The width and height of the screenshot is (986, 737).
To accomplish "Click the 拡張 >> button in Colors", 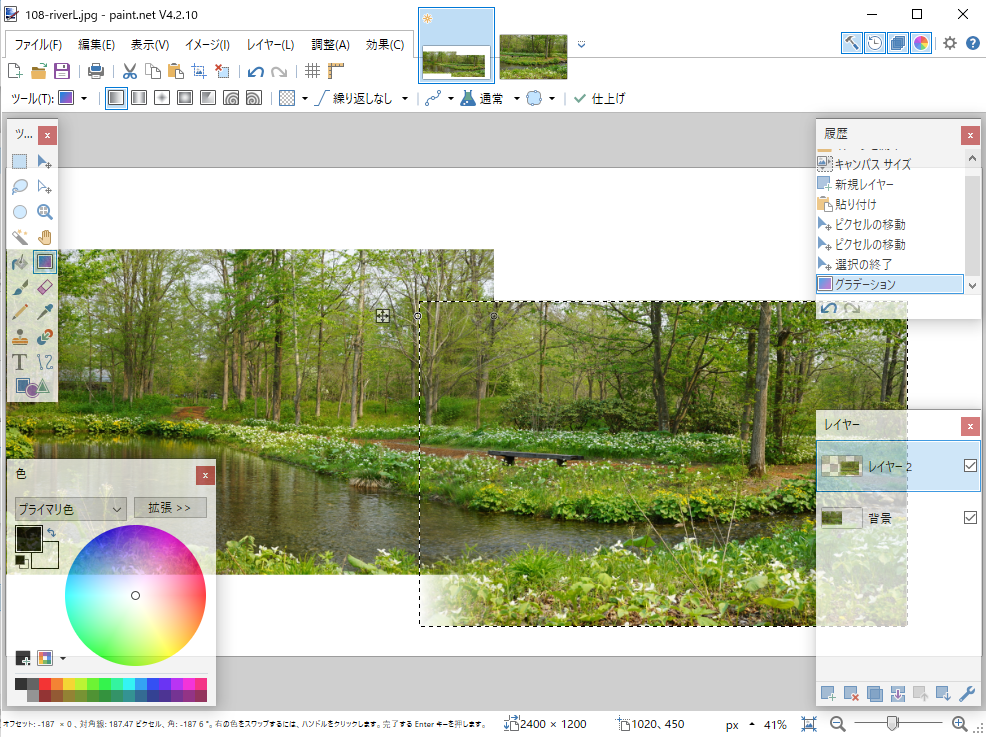I will (x=170, y=507).
